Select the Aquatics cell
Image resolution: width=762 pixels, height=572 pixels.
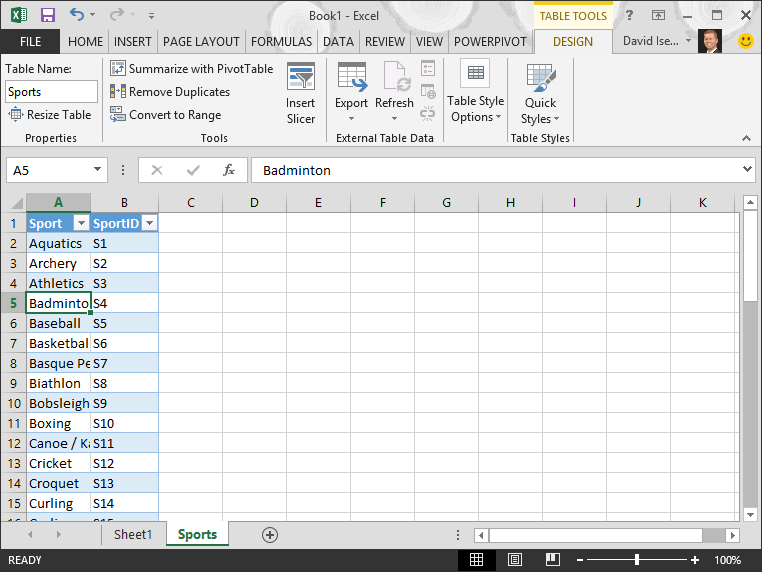(x=58, y=243)
